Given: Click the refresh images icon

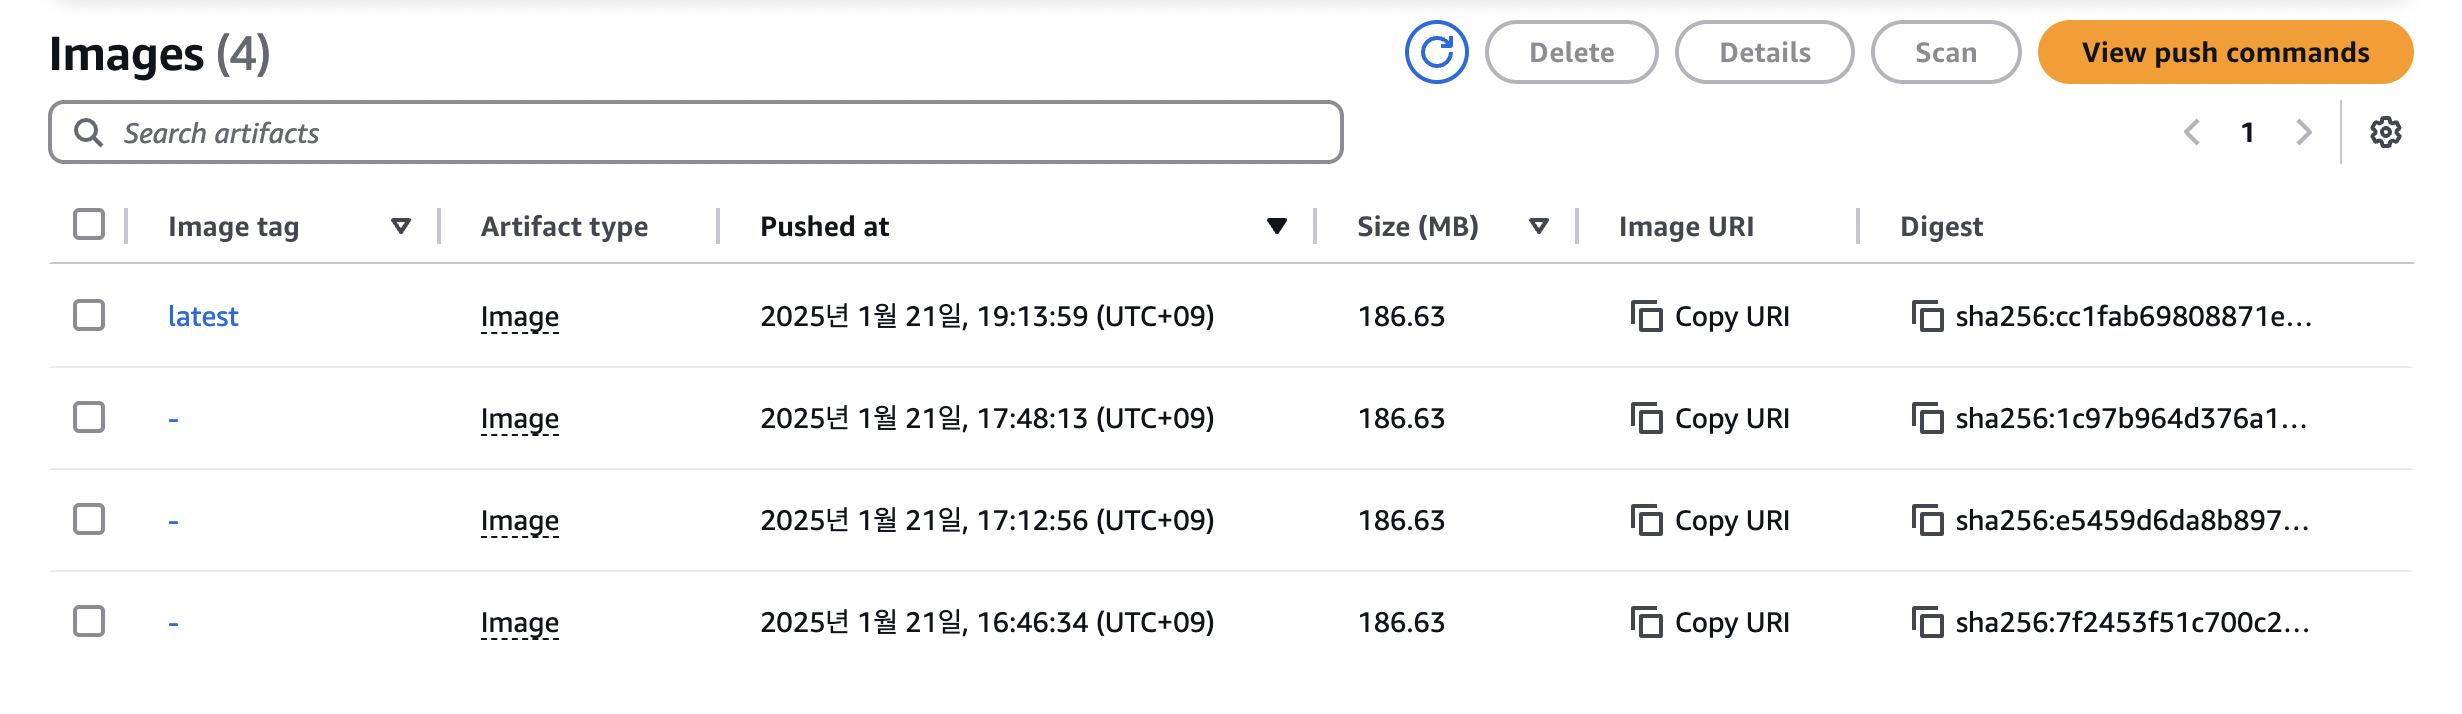Looking at the screenshot, I should (x=1436, y=52).
